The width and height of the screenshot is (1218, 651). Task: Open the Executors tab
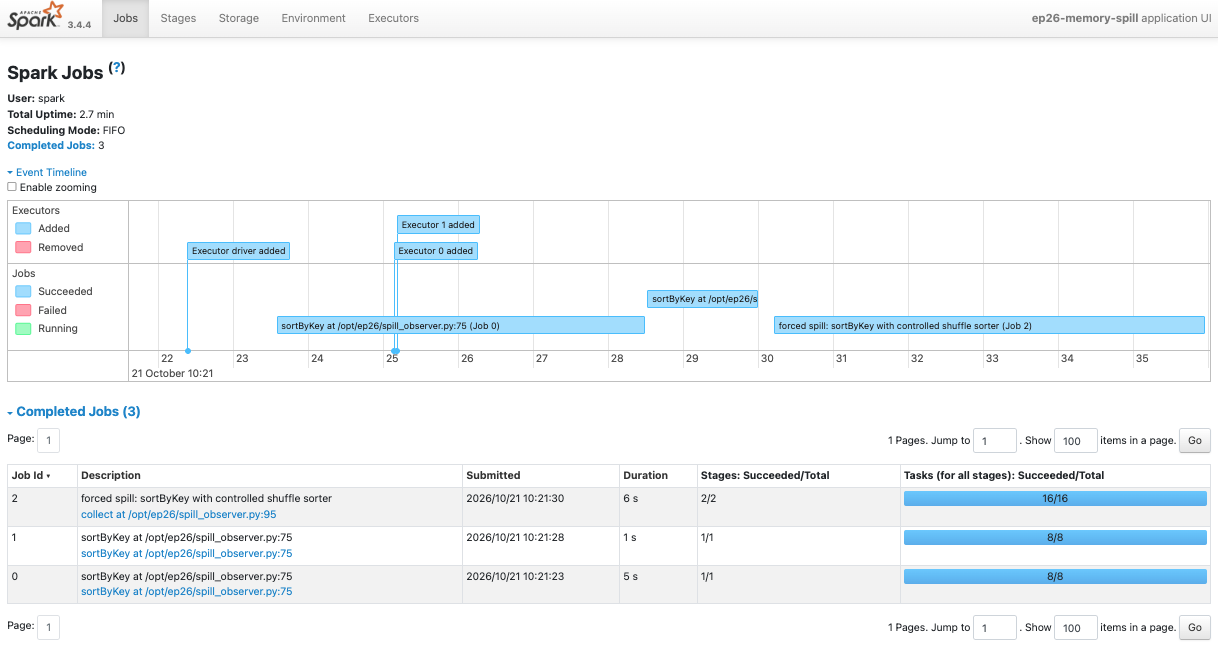coord(393,18)
